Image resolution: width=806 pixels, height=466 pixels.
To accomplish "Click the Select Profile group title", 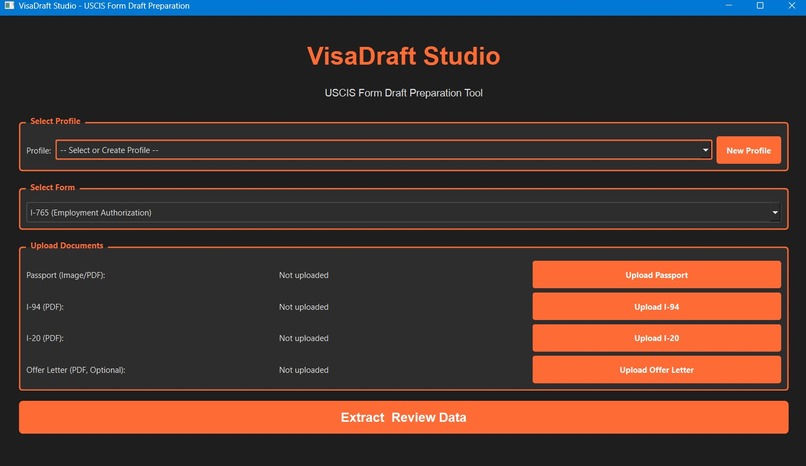I will coord(55,121).
